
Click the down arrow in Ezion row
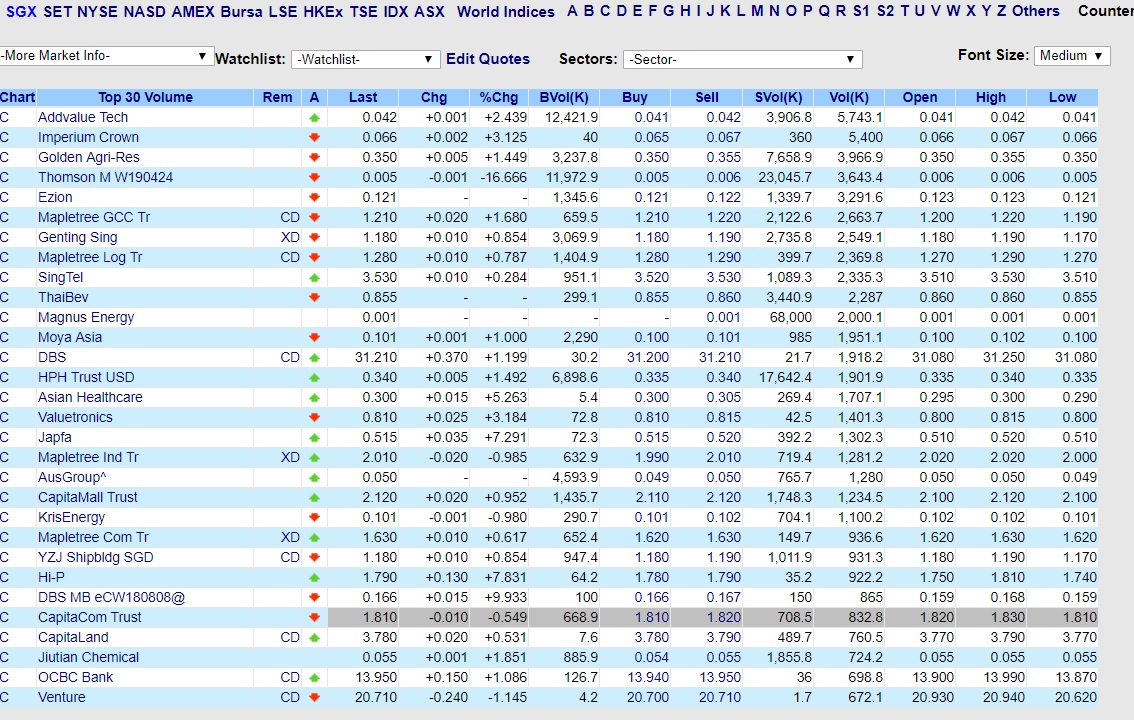(314, 197)
